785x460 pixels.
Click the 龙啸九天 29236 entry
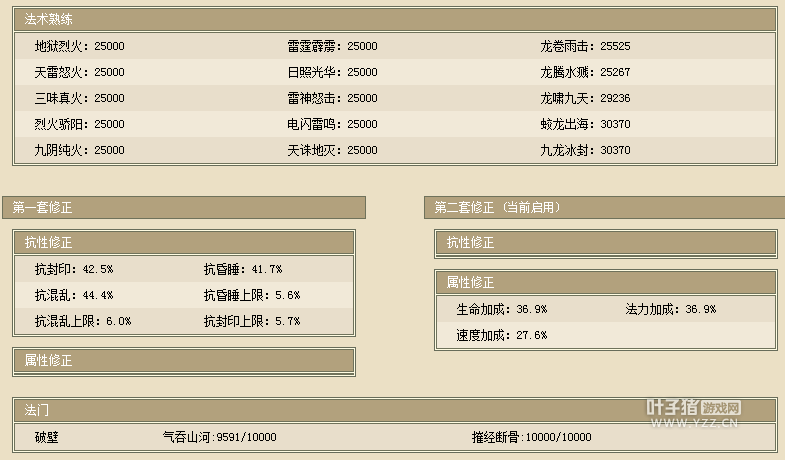[585, 98]
